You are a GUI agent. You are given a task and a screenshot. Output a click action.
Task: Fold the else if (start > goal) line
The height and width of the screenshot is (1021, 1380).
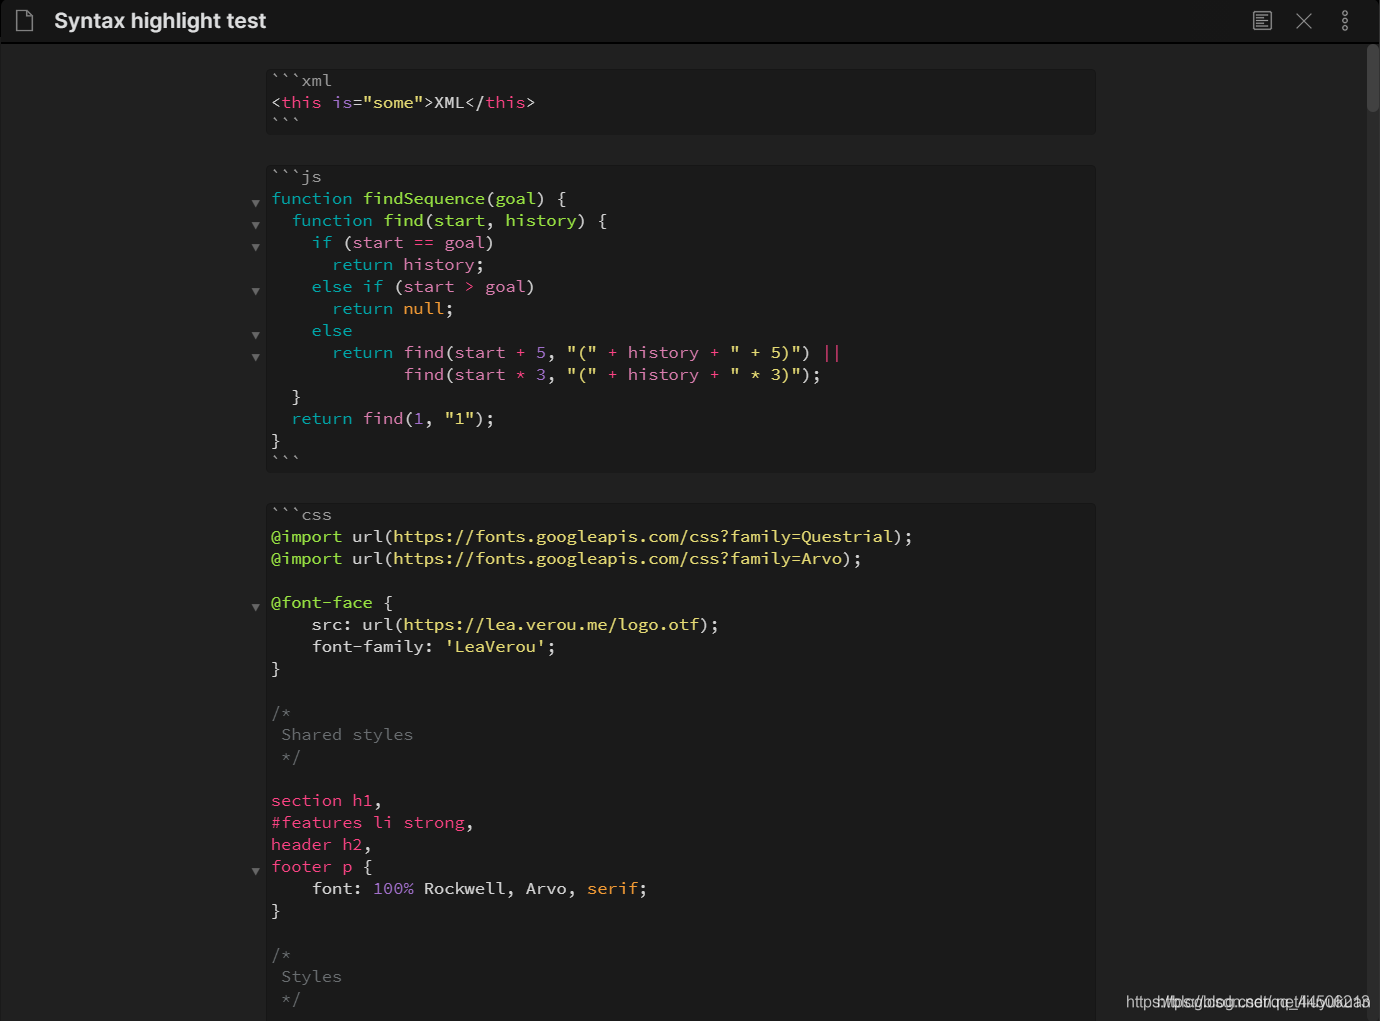[x=256, y=291]
